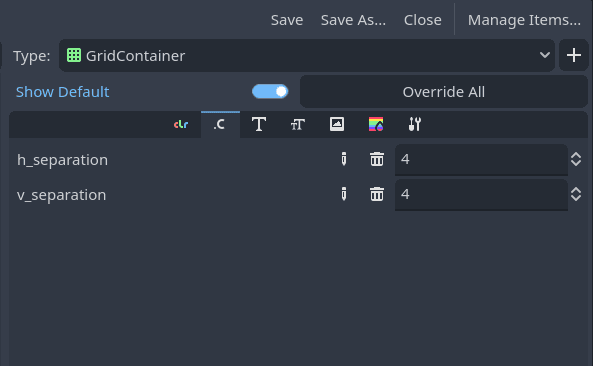Focus the v_separation value field
Image resolution: width=593 pixels, height=366 pixels.
[x=481, y=195]
